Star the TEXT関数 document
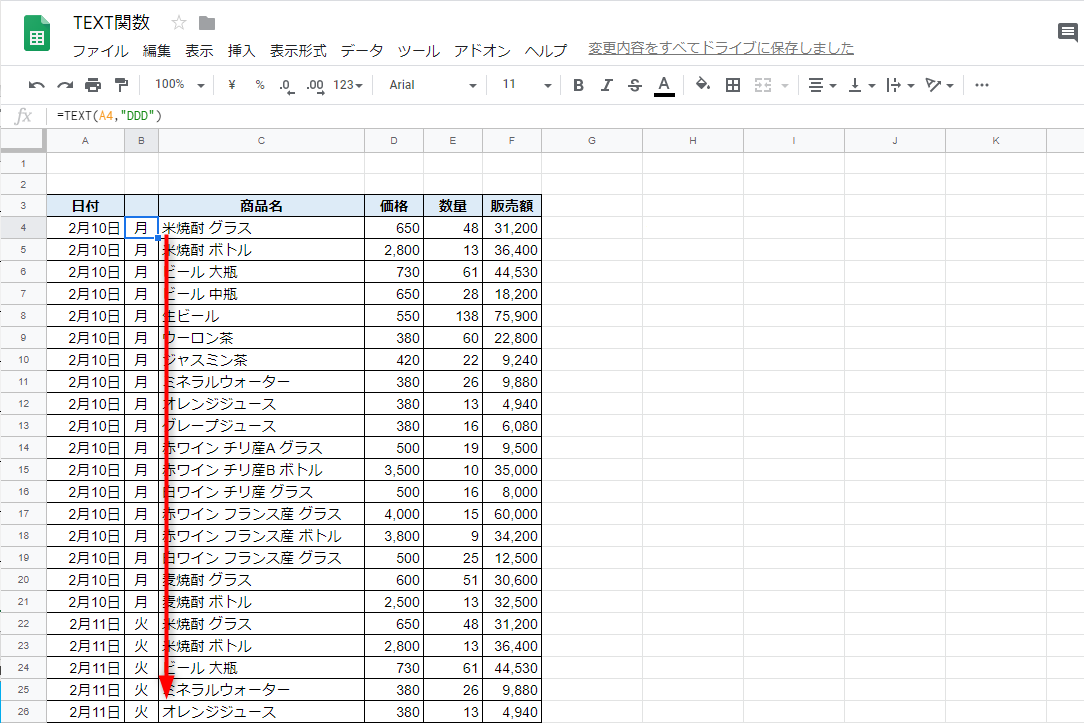Image resolution: width=1084 pixels, height=723 pixels. pos(179,23)
